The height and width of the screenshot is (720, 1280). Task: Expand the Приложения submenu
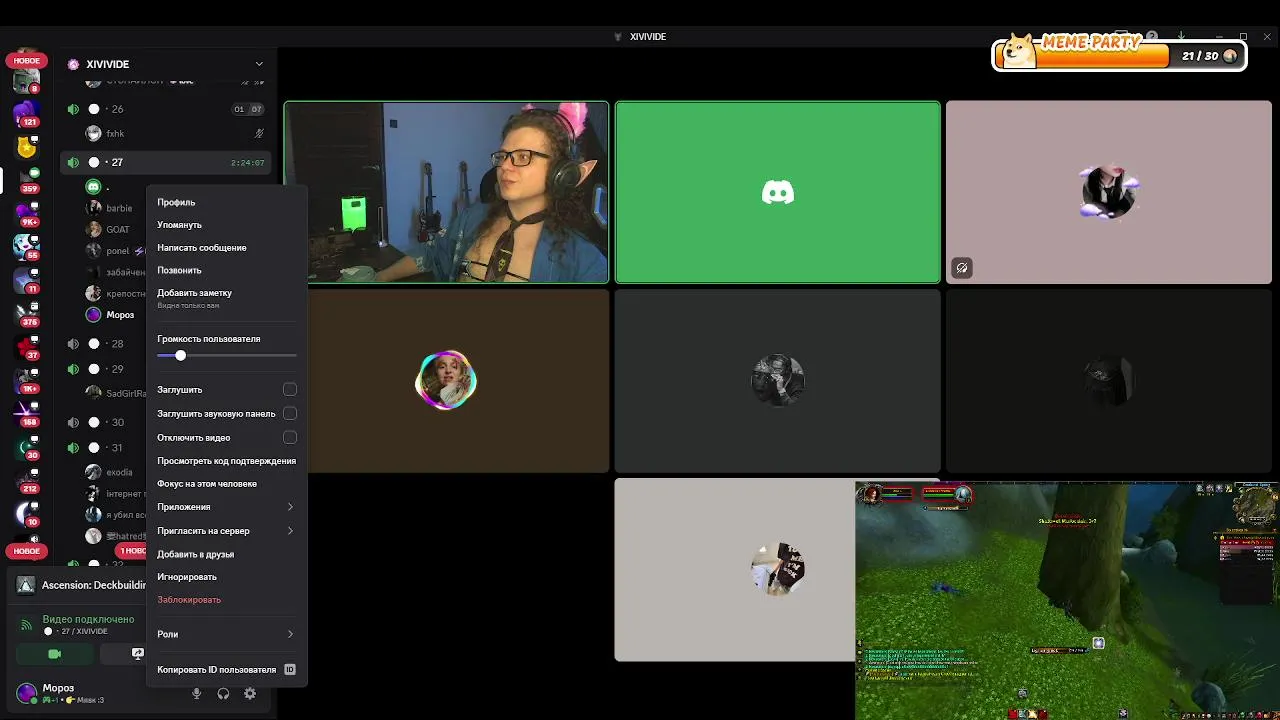226,507
